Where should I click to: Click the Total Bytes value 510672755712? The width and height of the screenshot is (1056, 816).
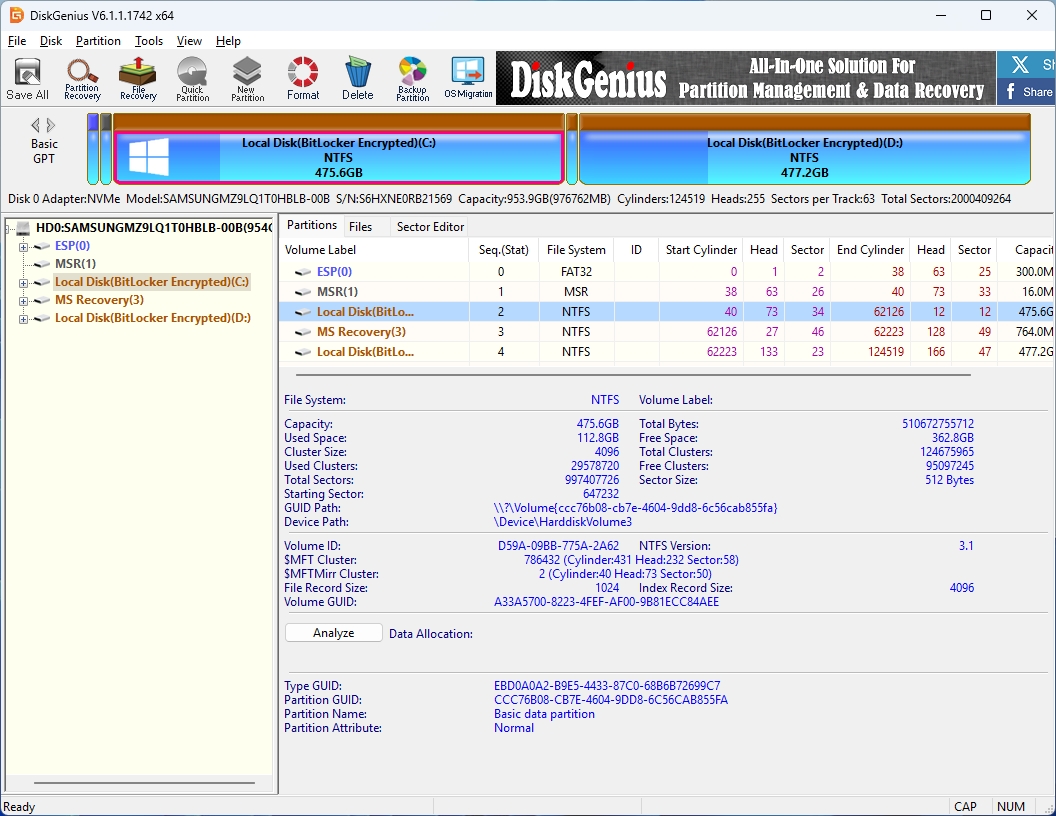(938, 424)
